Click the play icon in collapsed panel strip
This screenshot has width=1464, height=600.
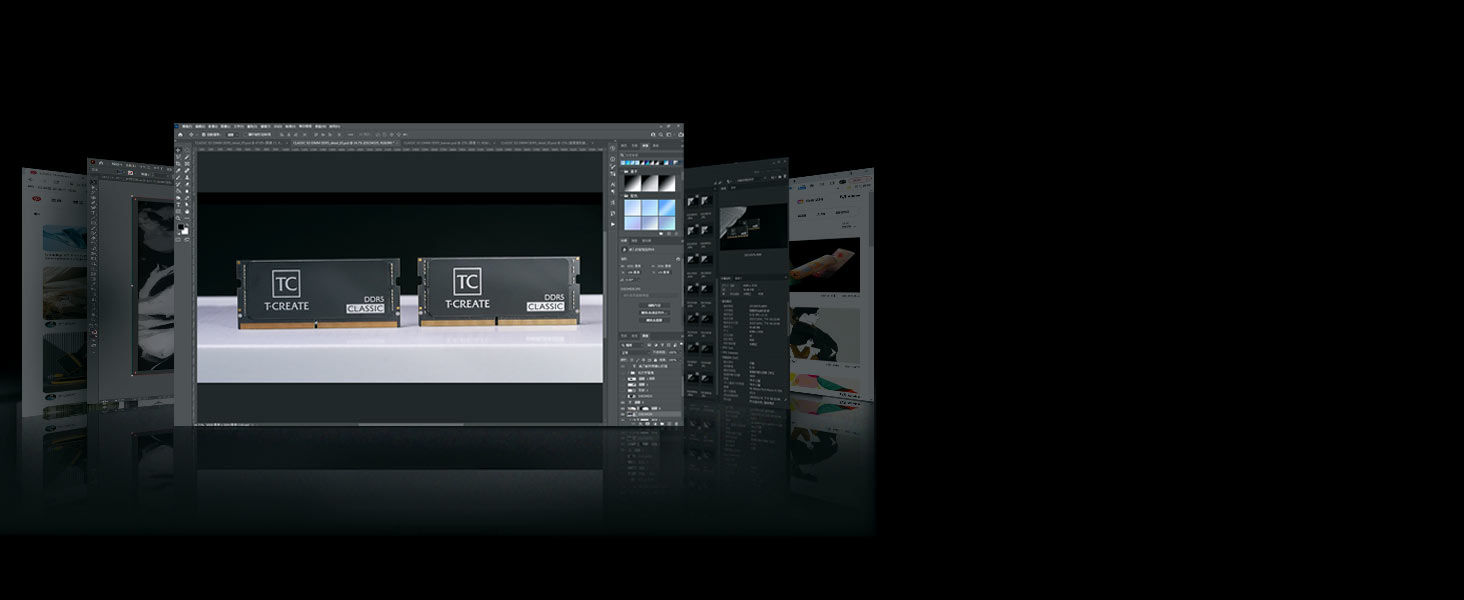click(613, 224)
